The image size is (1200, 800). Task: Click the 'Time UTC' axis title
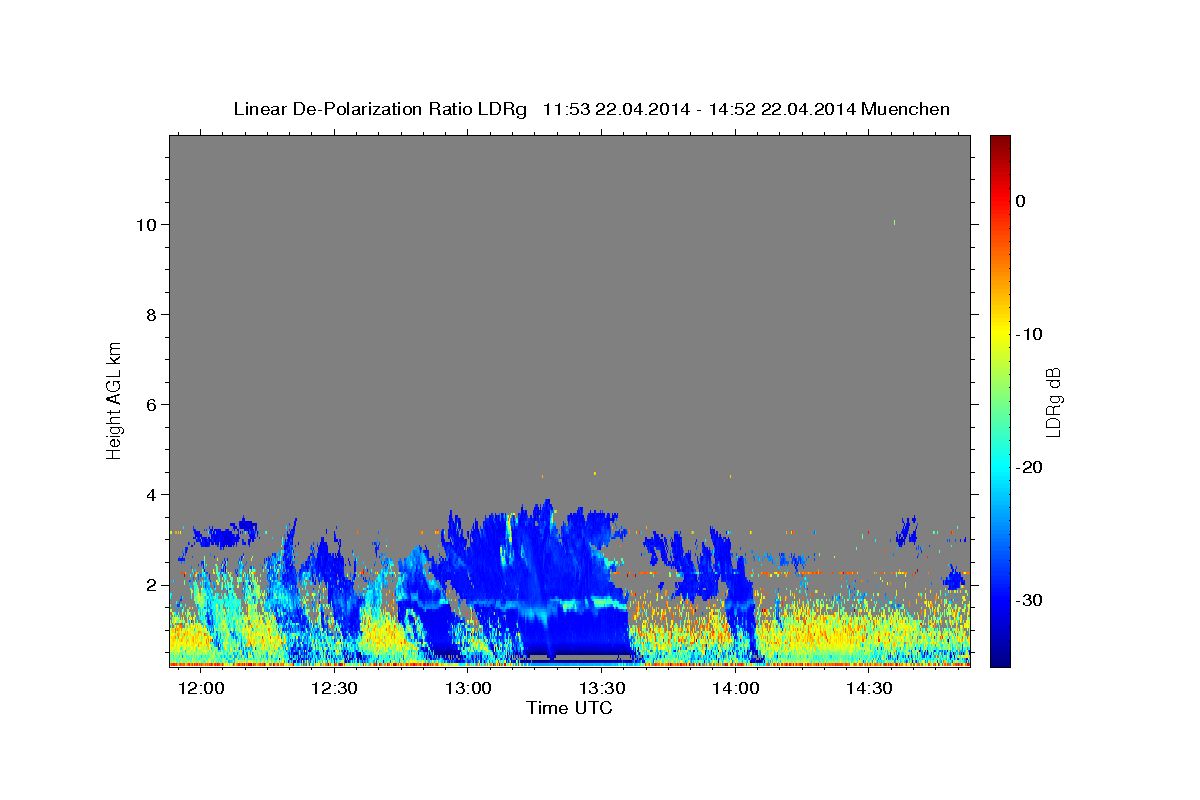pos(569,708)
